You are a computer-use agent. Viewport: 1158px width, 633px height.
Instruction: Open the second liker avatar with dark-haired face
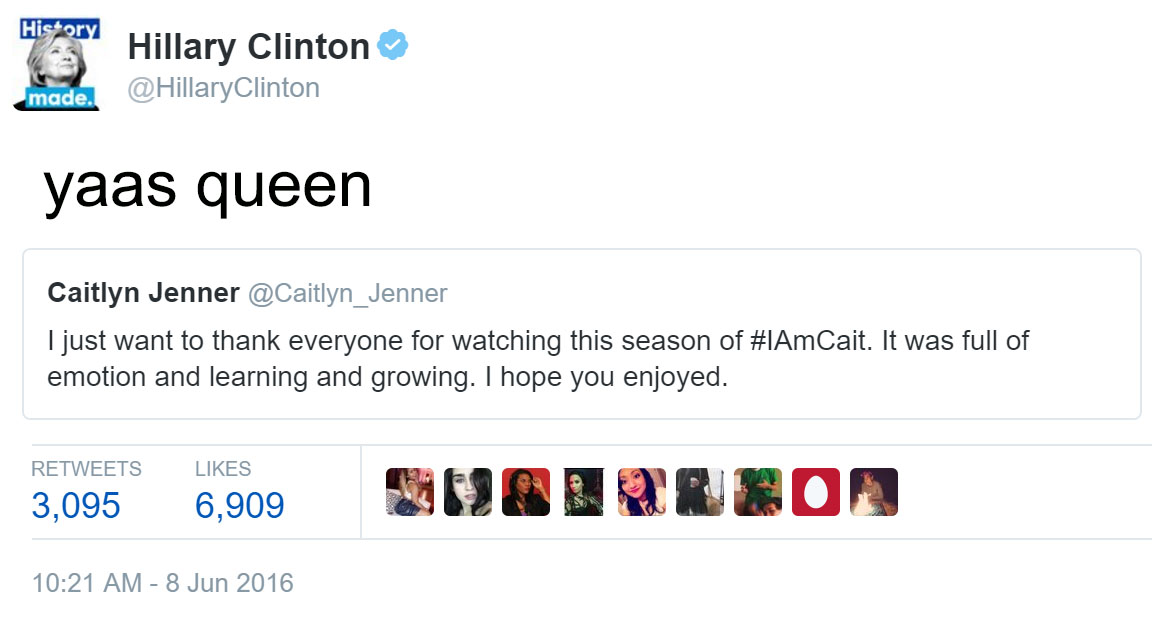pos(468,492)
